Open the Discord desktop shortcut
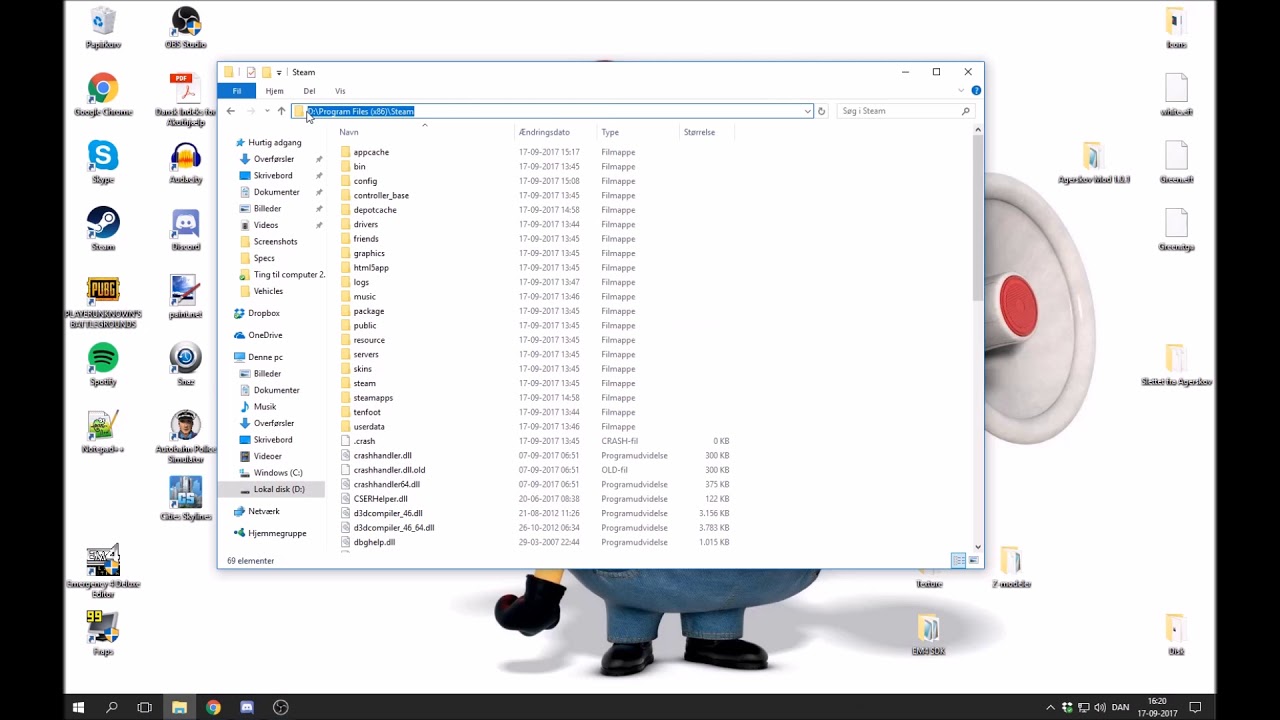This screenshot has width=1280, height=720. click(185, 229)
